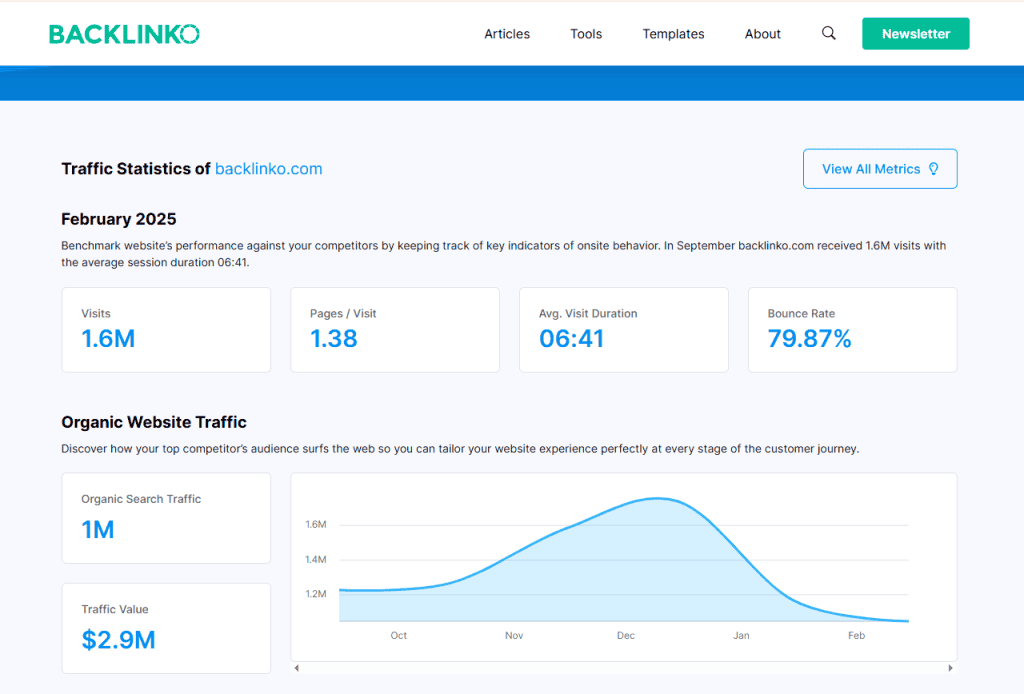The height and width of the screenshot is (694, 1024).
Task: Follow the backlinko.com link
Action: point(268,169)
